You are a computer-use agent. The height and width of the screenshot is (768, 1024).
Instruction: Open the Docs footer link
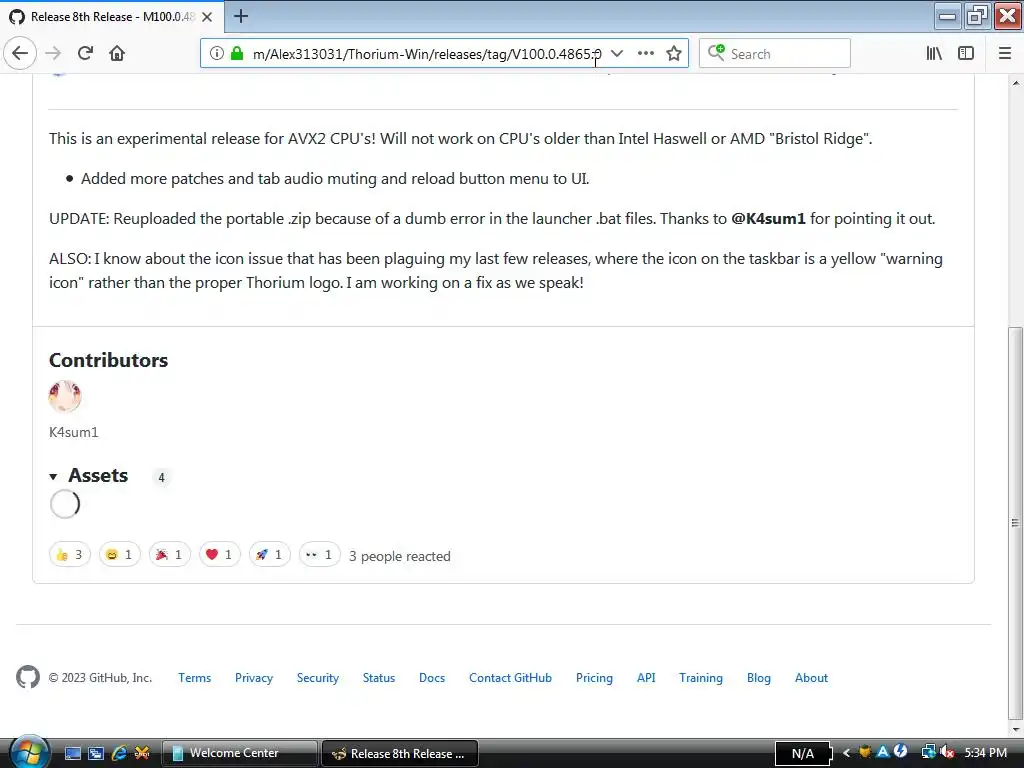432,678
